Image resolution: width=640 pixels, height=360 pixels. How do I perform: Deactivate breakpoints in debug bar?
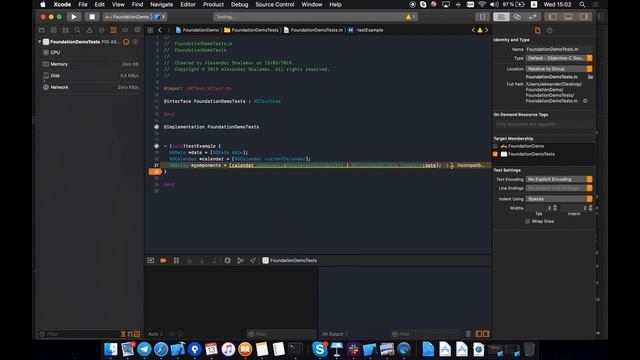163,260
